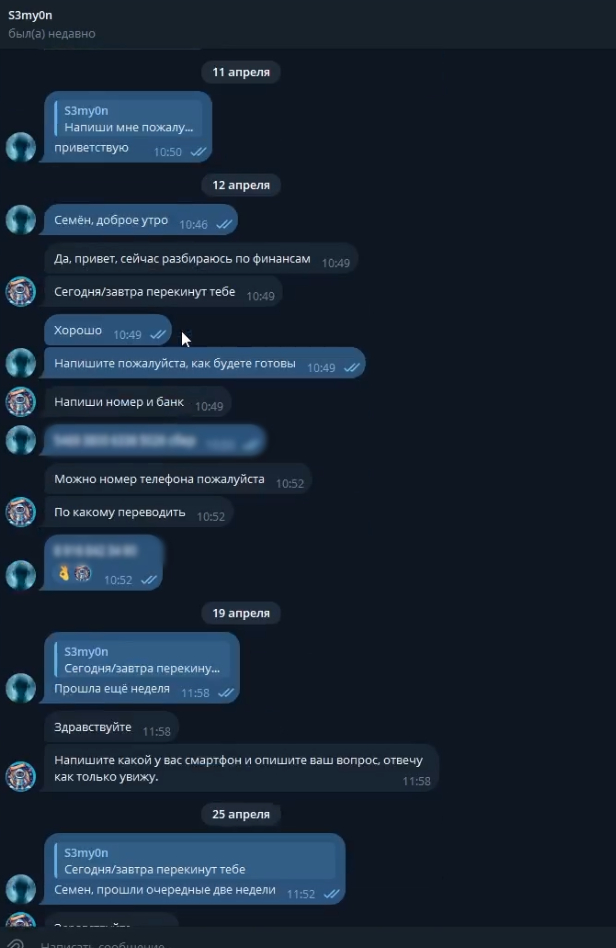Click the attachment paperclip icon
This screenshot has height=948, width=616.
(15, 943)
